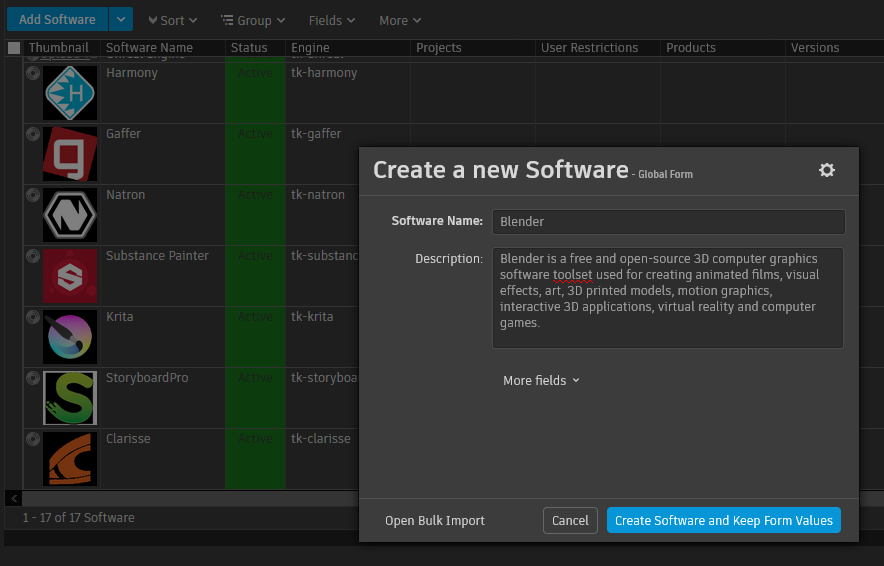Click the round icon beside Substance Painter thumbnail
Viewport: 884px width, 566px height.
[33, 255]
